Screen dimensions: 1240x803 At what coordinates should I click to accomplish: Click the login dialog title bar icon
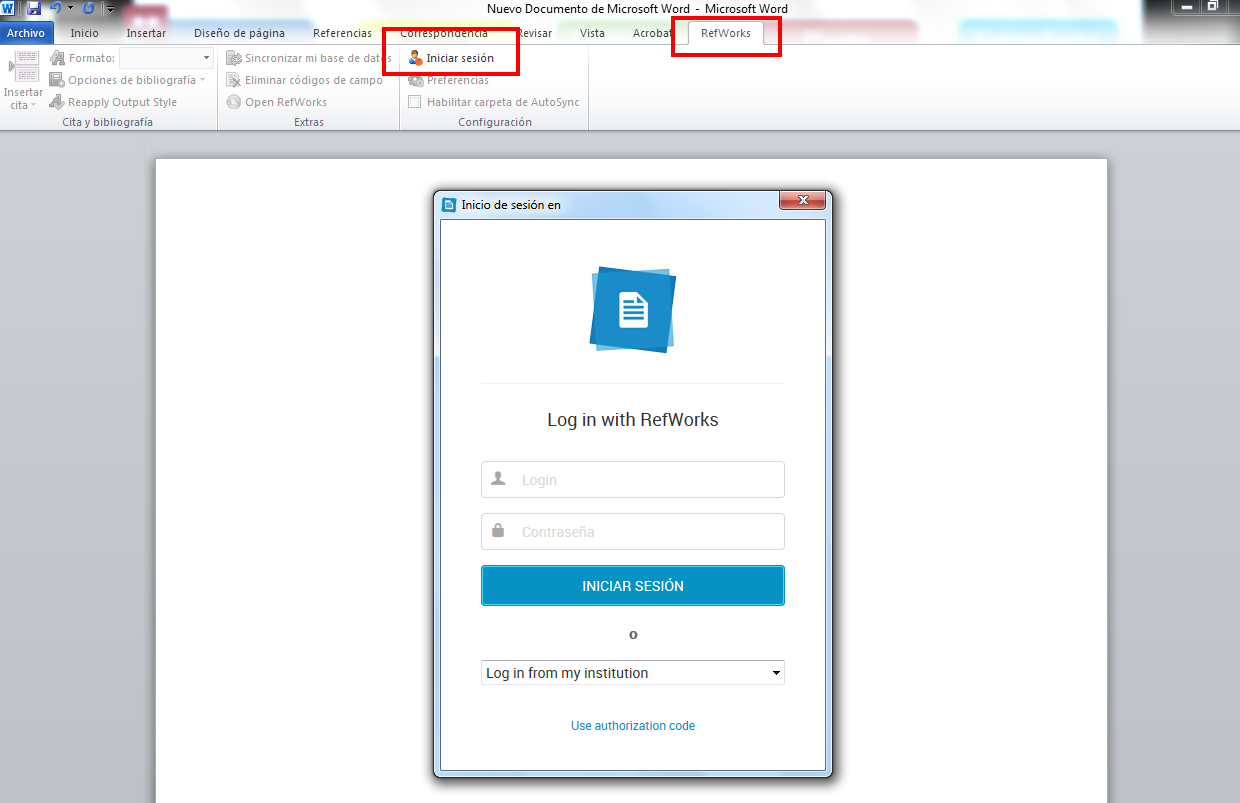click(449, 204)
